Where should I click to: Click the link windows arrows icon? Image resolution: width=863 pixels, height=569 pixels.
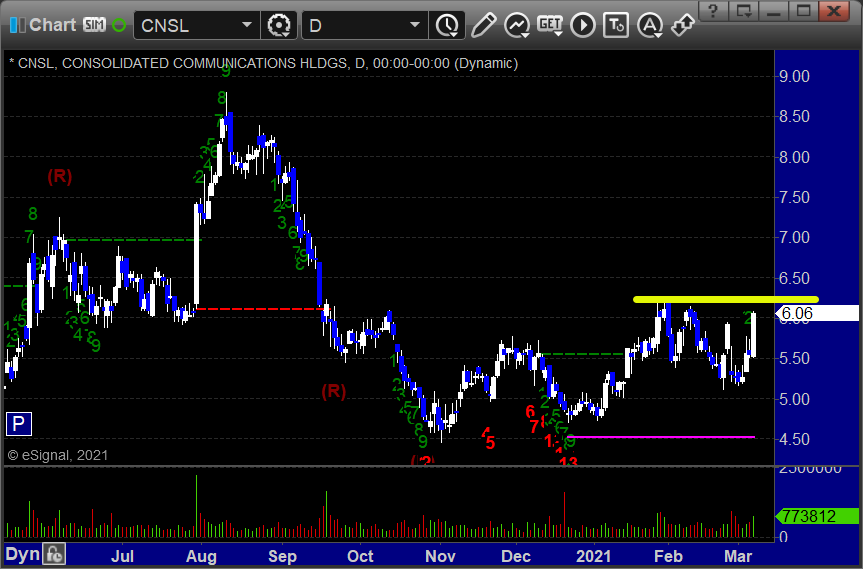point(683,25)
